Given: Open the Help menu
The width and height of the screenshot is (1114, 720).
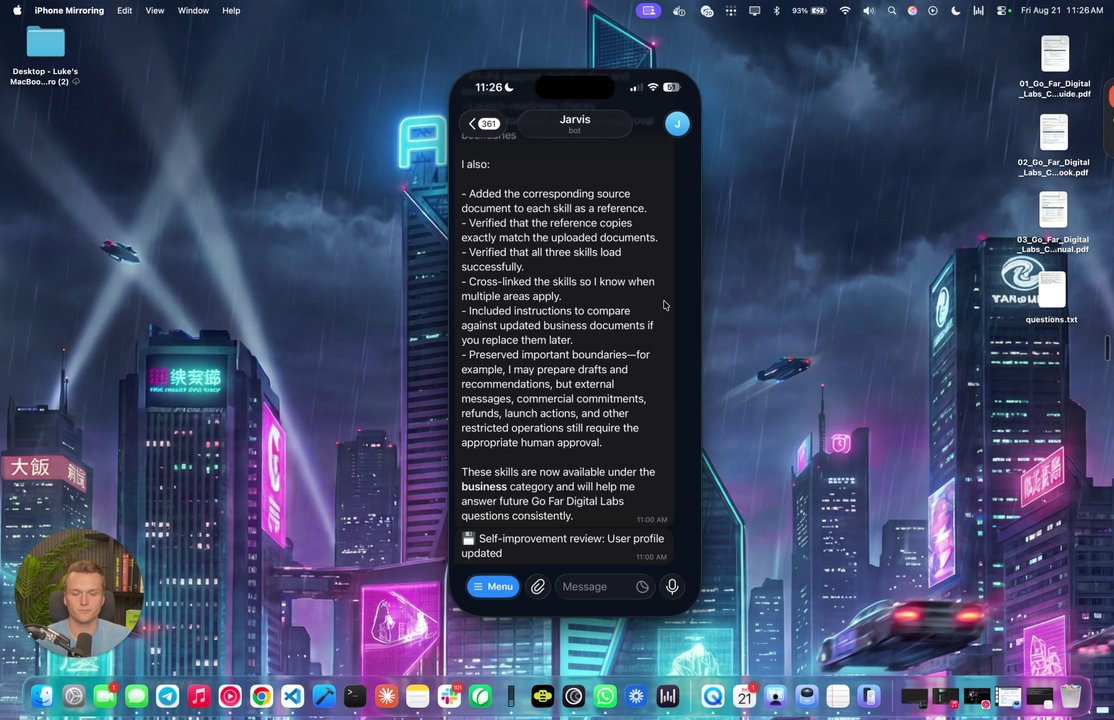Looking at the screenshot, I should tap(231, 11).
